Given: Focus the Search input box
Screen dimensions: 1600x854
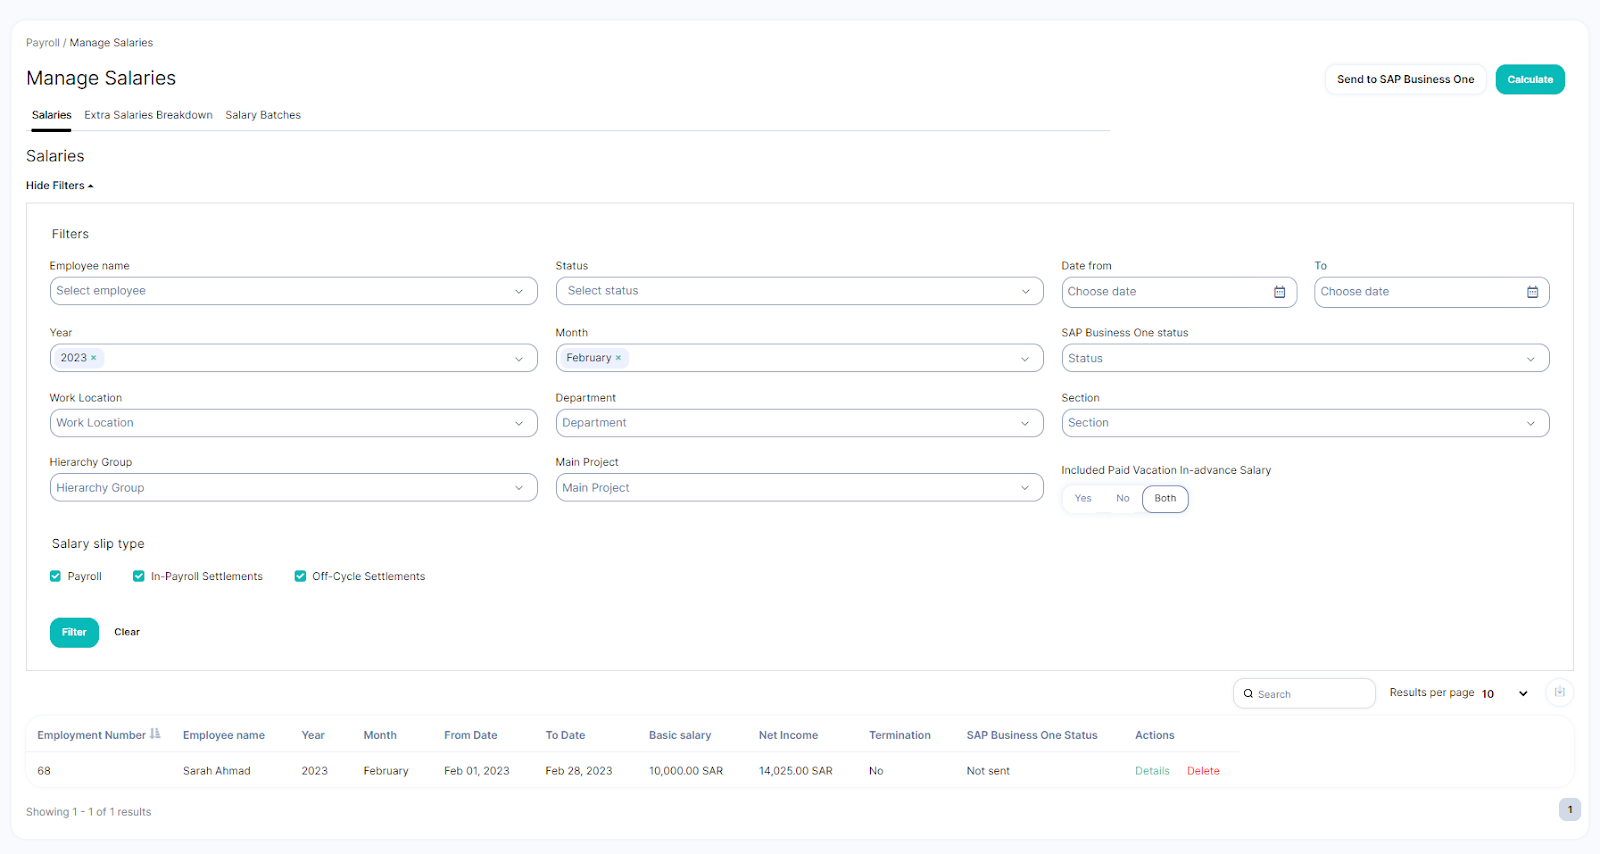Looking at the screenshot, I should [x=1304, y=694].
